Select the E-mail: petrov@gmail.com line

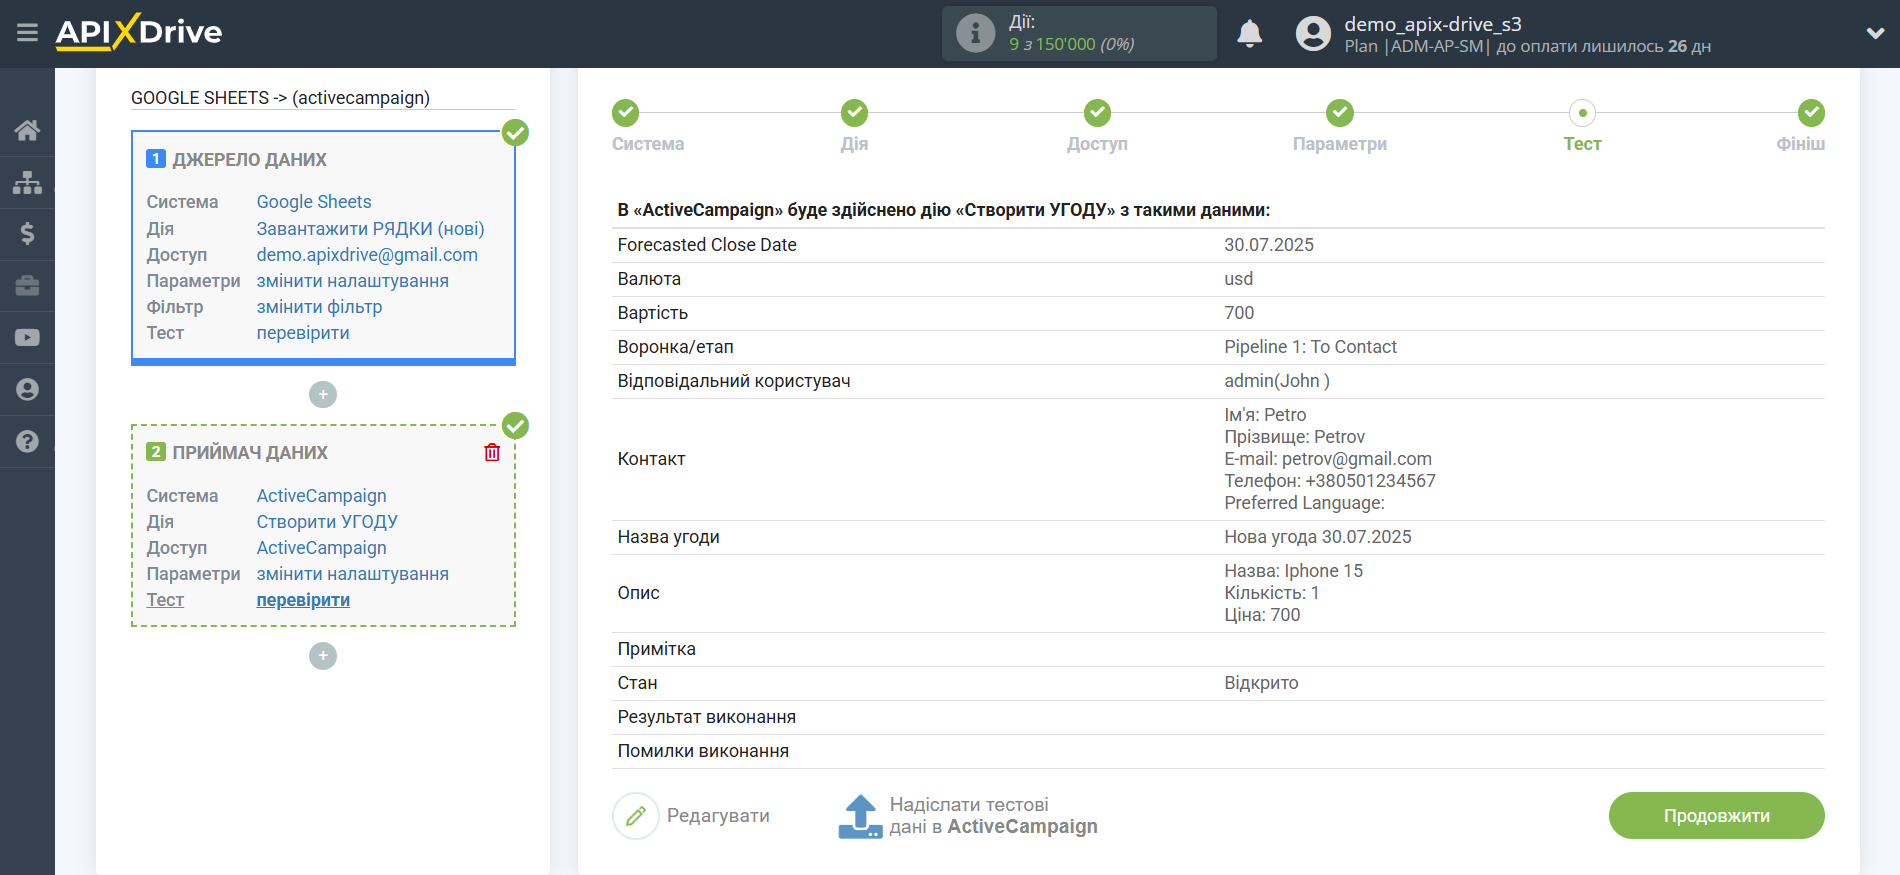pyautogui.click(x=1328, y=459)
